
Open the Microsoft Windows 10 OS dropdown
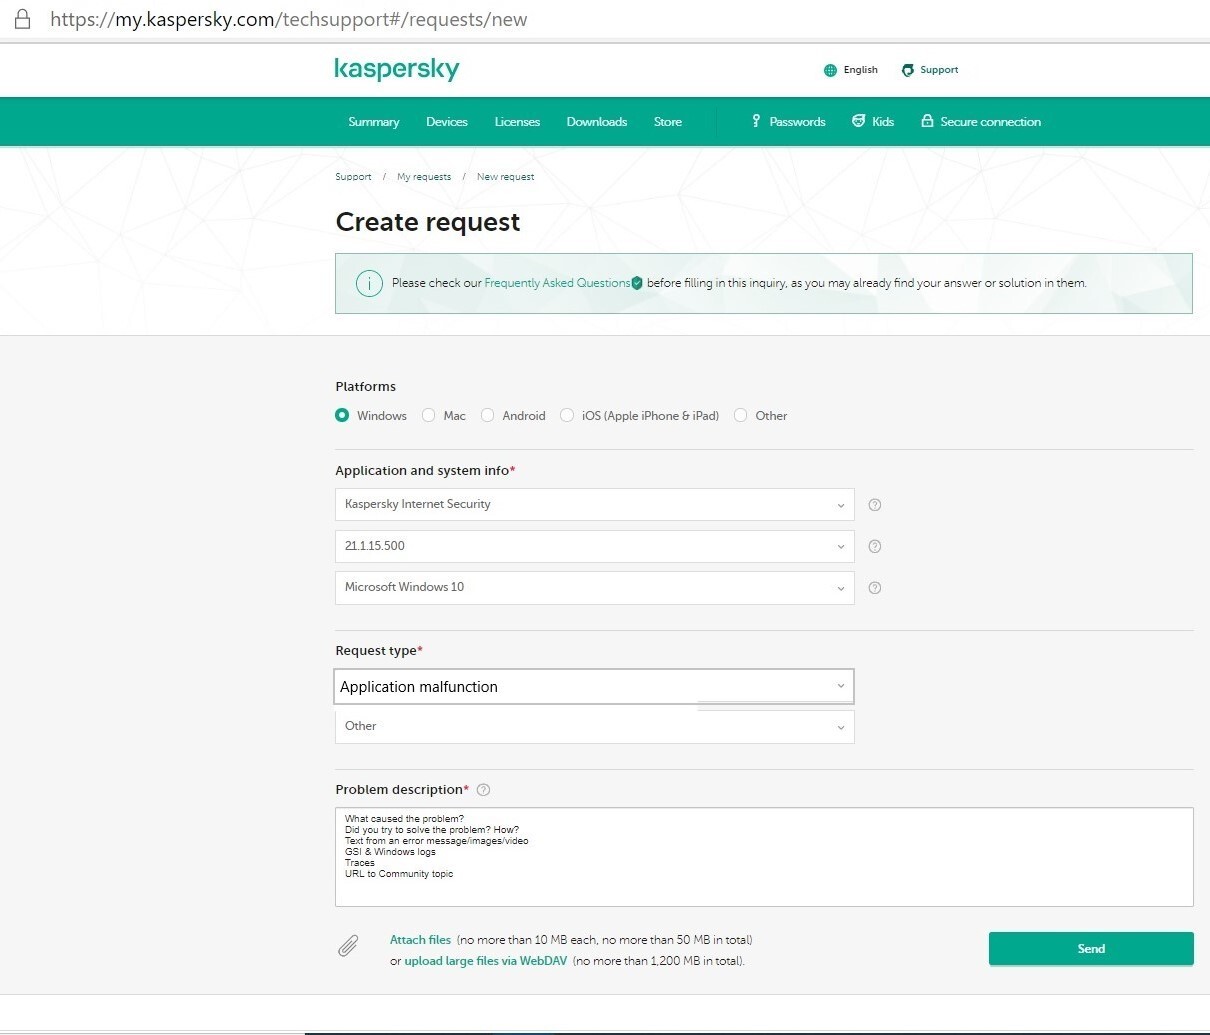(x=594, y=587)
